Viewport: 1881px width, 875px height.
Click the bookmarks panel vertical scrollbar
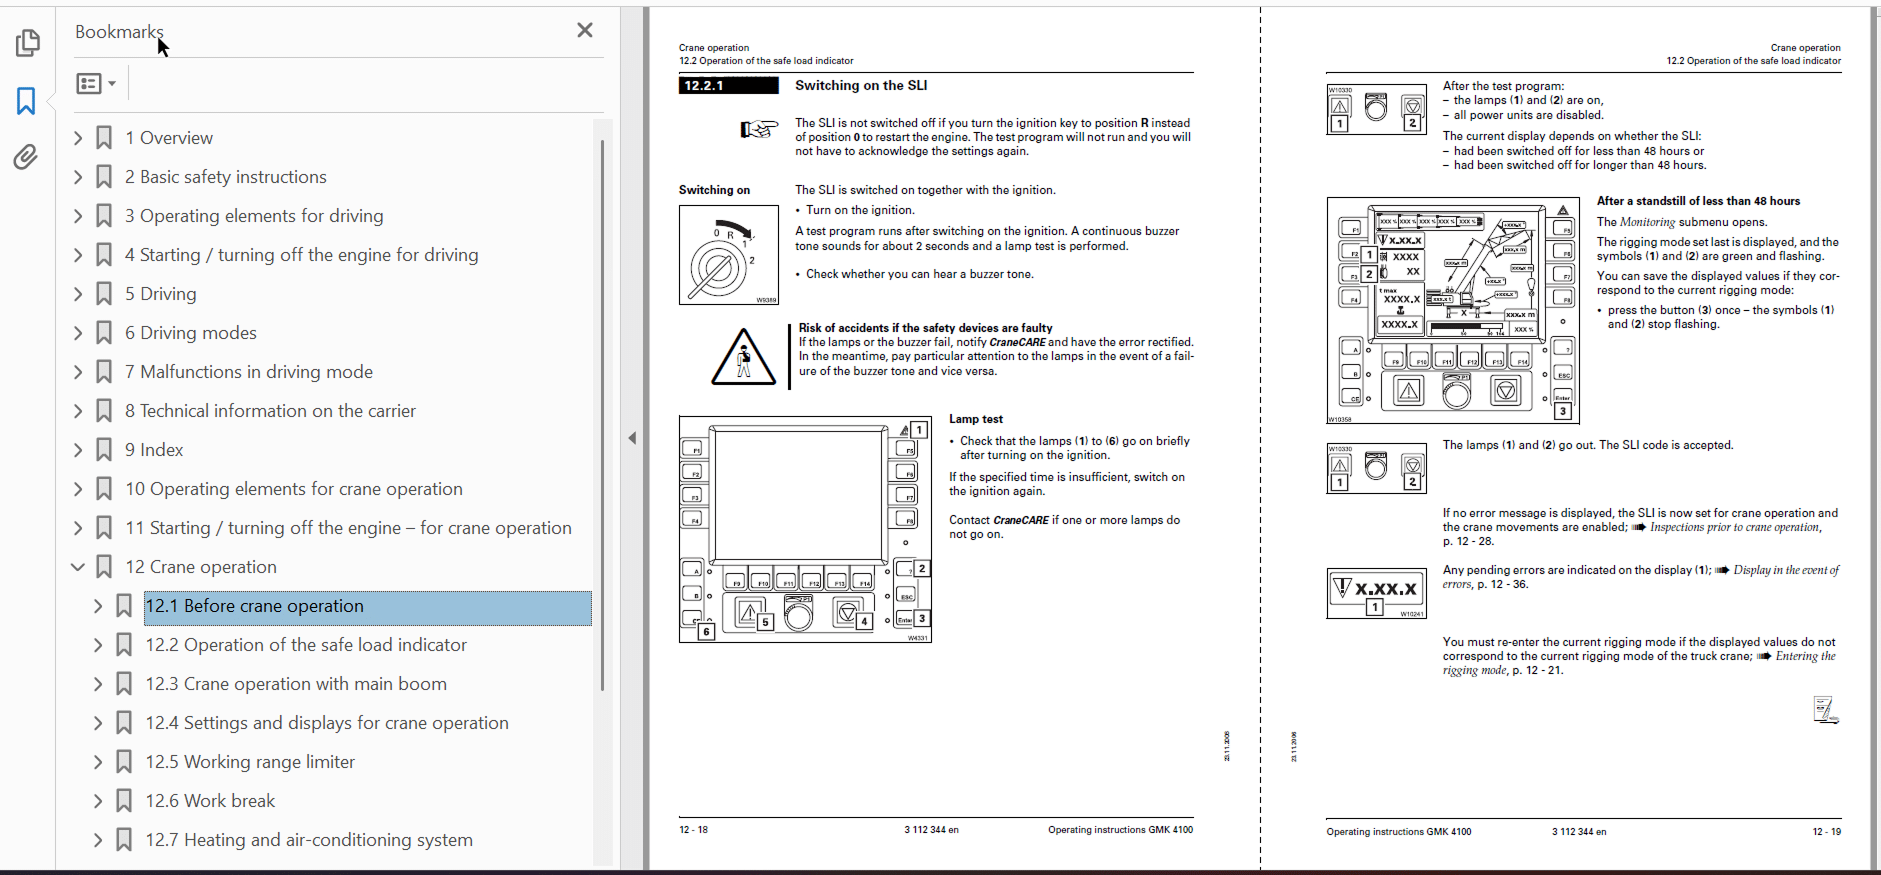click(602, 415)
